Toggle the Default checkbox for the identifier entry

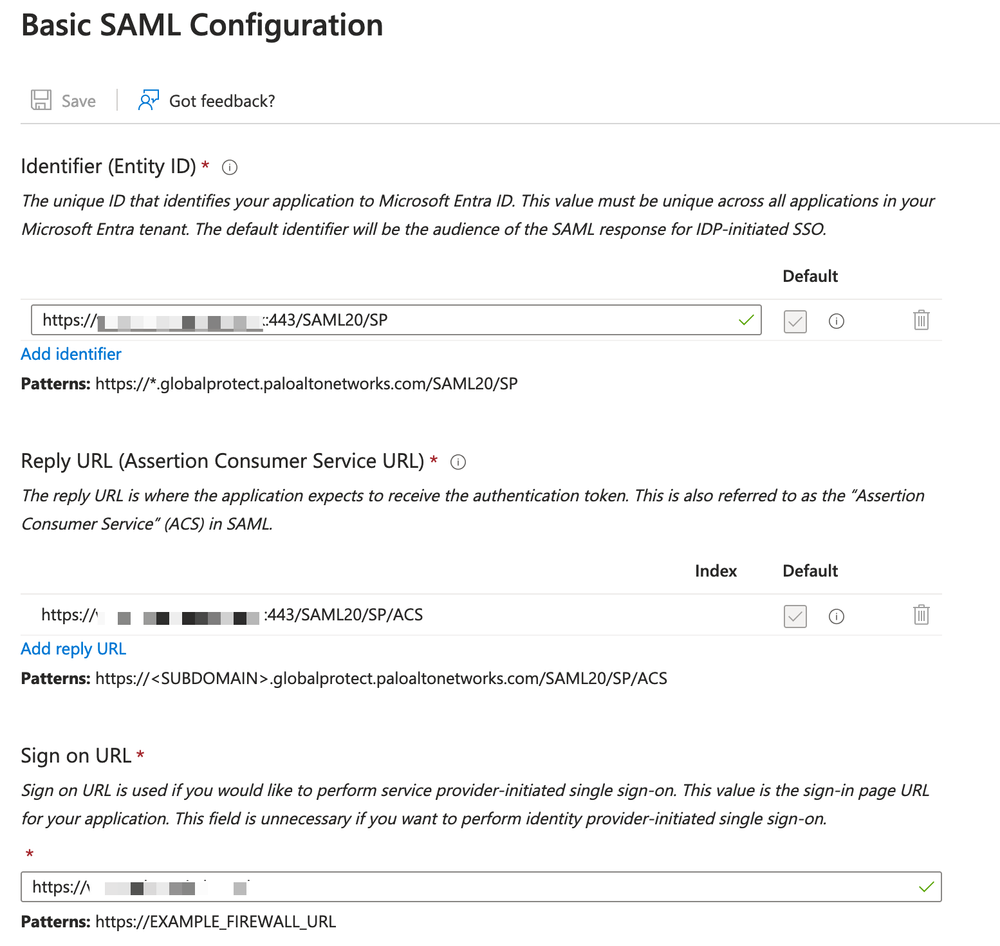point(794,320)
